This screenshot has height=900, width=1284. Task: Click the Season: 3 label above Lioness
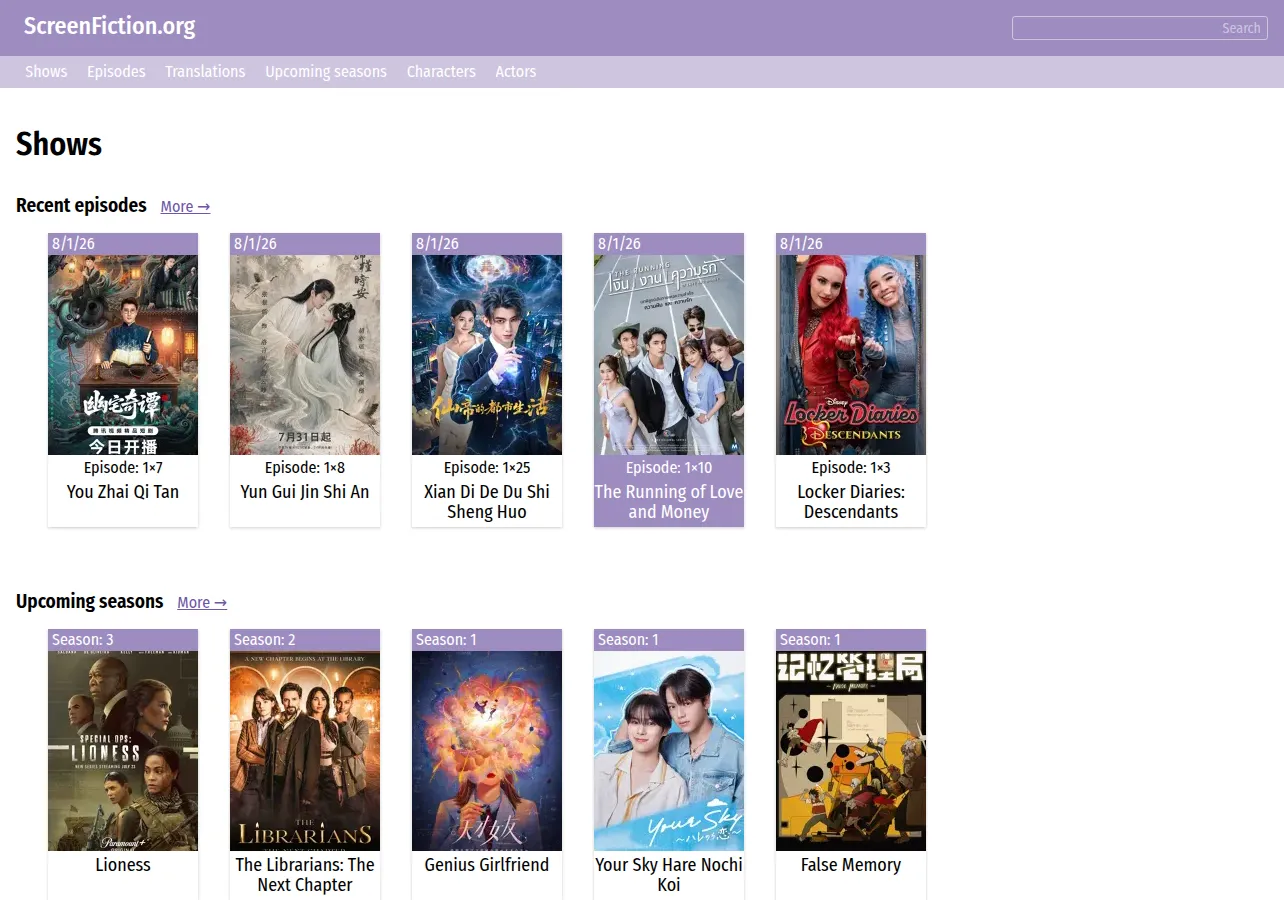(83, 640)
